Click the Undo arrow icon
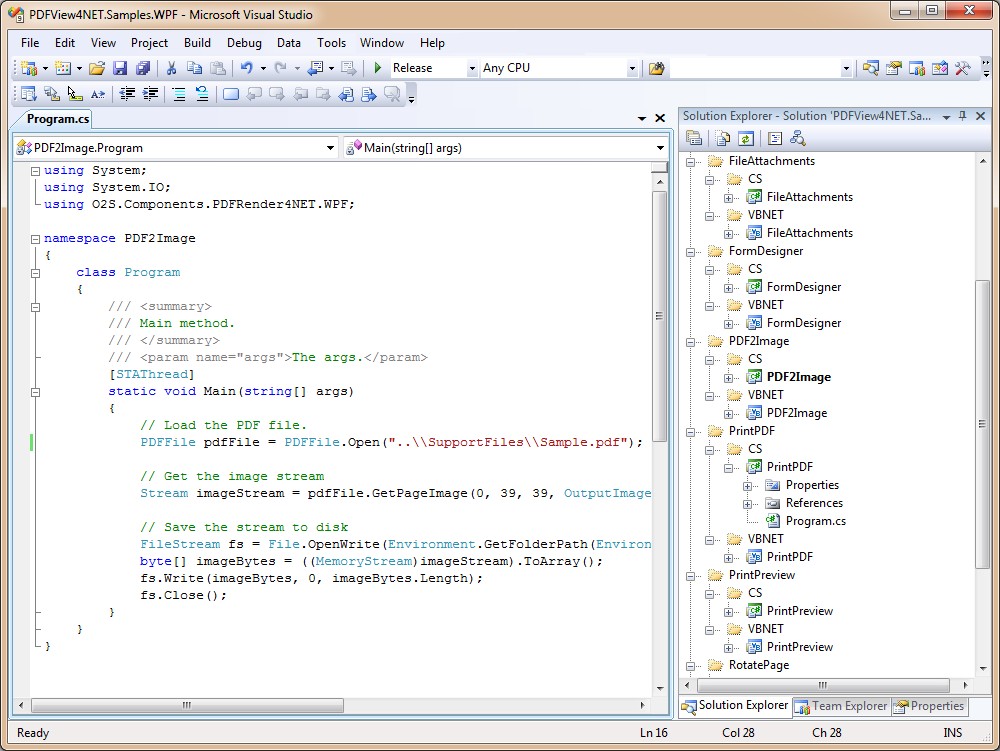Screen dimensions: 1000x751 coord(246,68)
